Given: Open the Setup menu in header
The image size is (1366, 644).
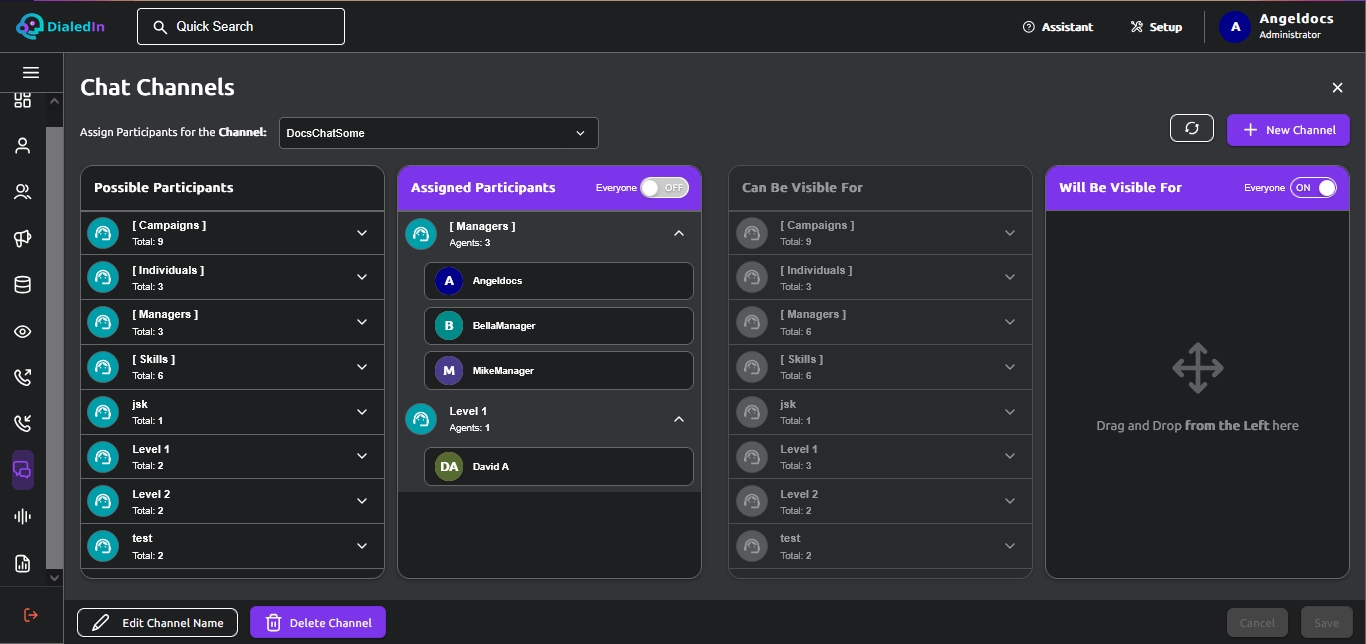Looking at the screenshot, I should (1156, 27).
